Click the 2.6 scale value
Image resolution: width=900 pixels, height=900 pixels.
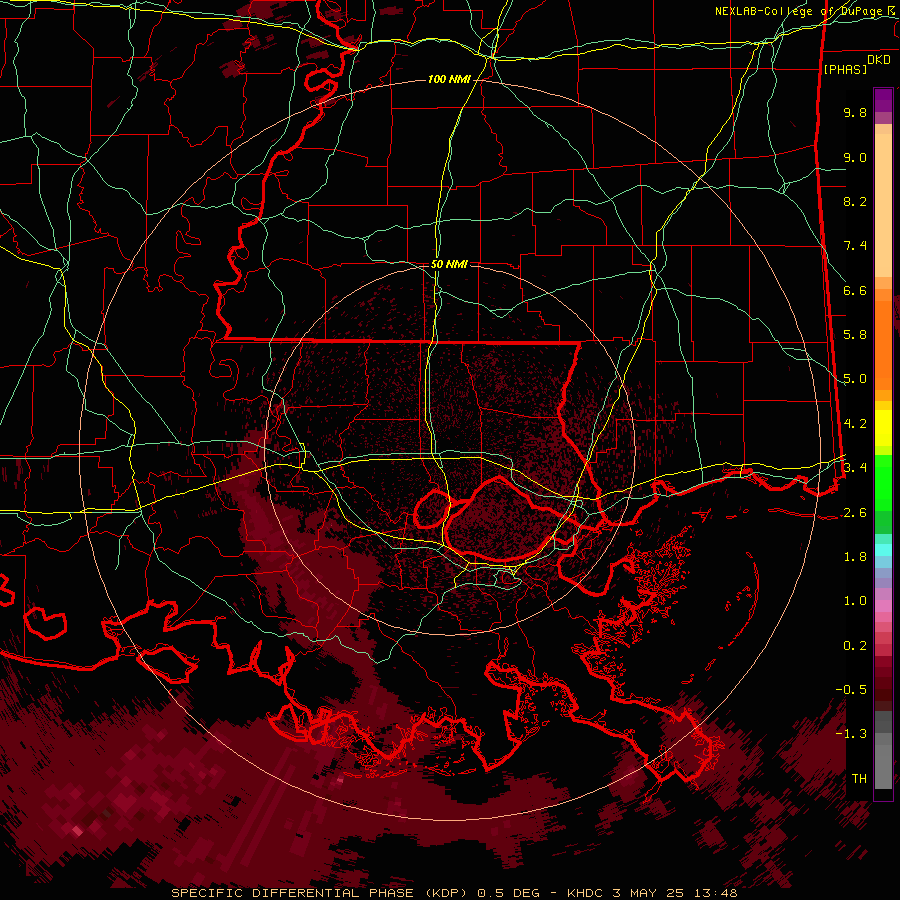pyautogui.click(x=855, y=513)
